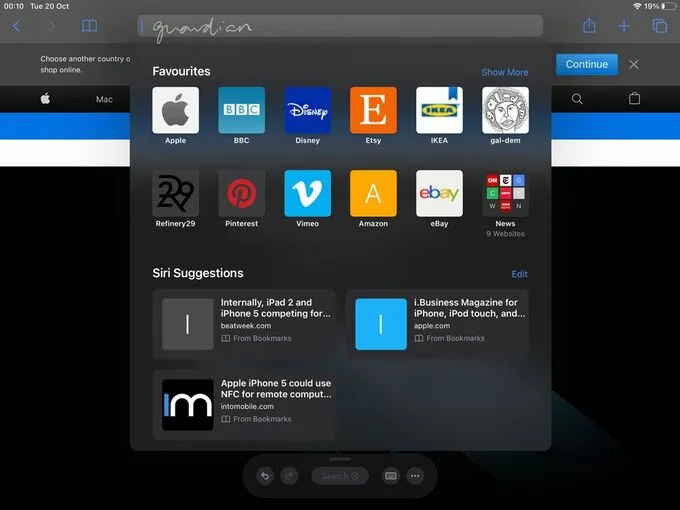Go back with Safari's back arrow
The image size is (680, 510).
click(x=16, y=26)
